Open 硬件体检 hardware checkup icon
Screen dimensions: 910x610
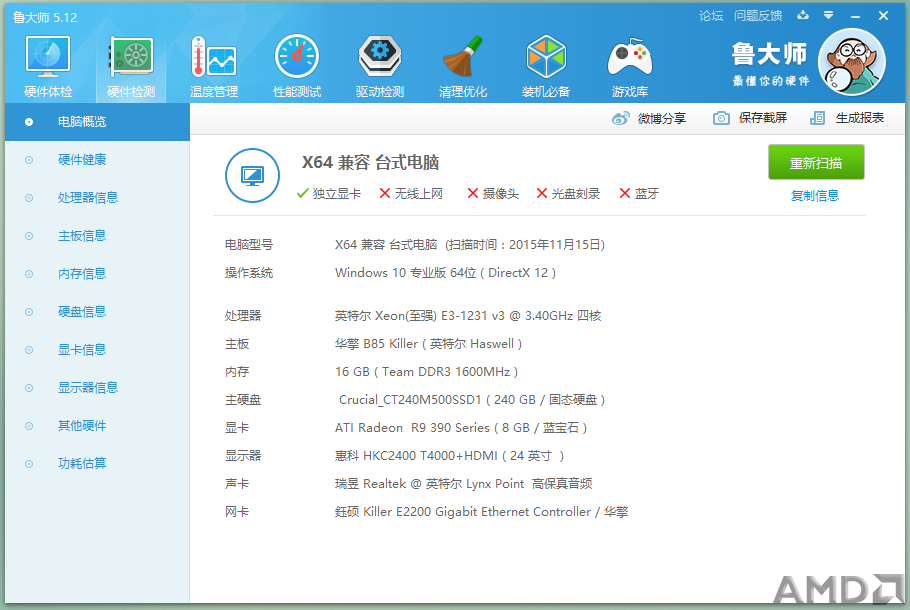click(x=48, y=56)
